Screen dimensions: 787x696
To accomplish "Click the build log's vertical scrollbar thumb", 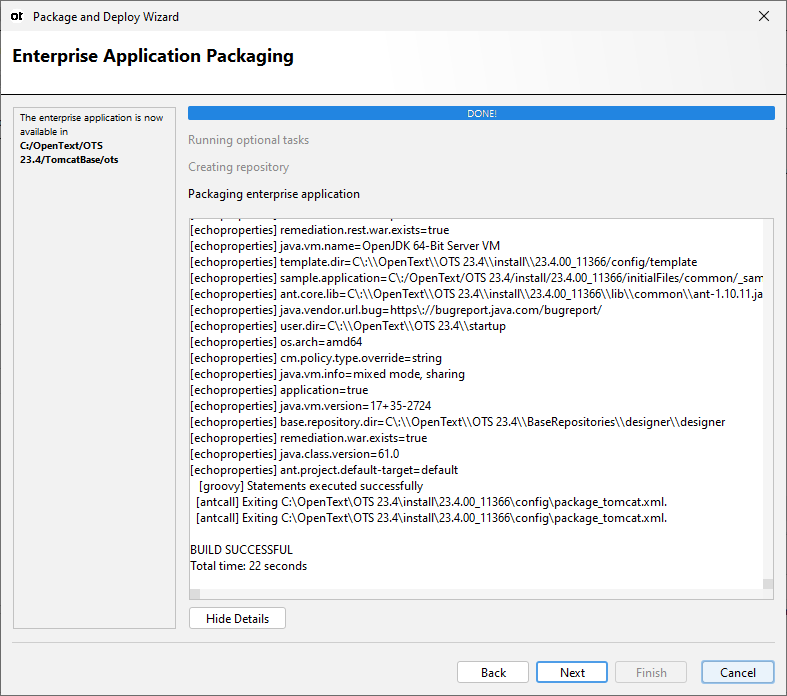I will pyautogui.click(x=768, y=584).
